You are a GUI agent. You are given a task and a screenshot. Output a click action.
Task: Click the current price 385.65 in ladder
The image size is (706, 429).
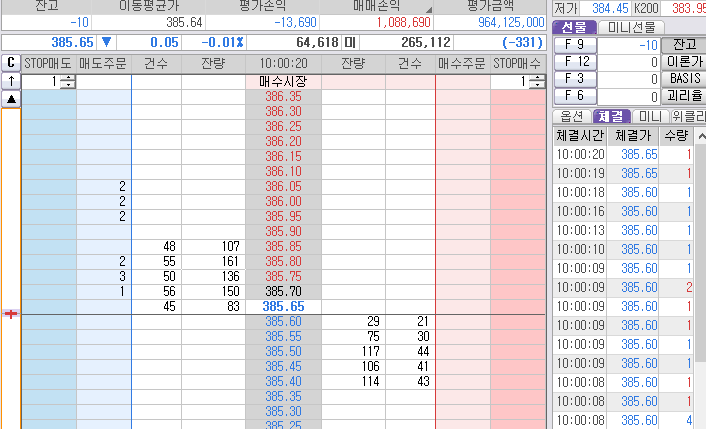(283, 307)
